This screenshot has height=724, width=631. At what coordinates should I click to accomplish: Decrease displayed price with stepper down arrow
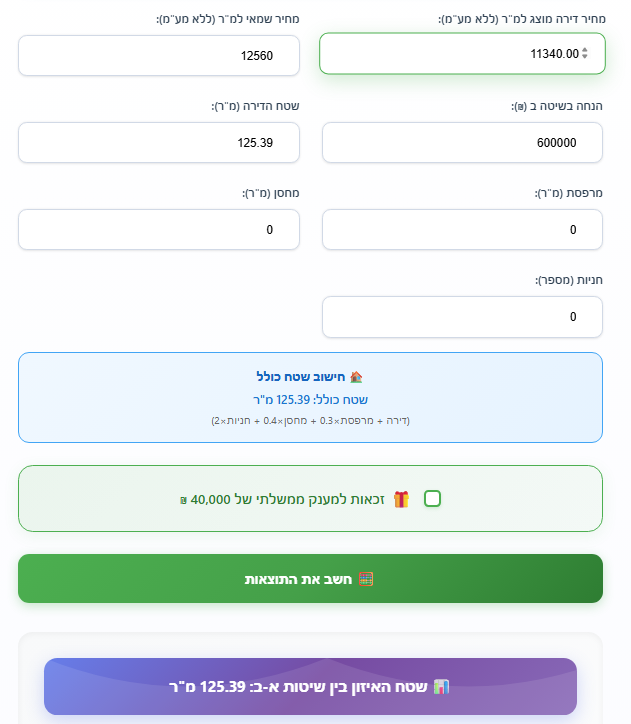585,58
